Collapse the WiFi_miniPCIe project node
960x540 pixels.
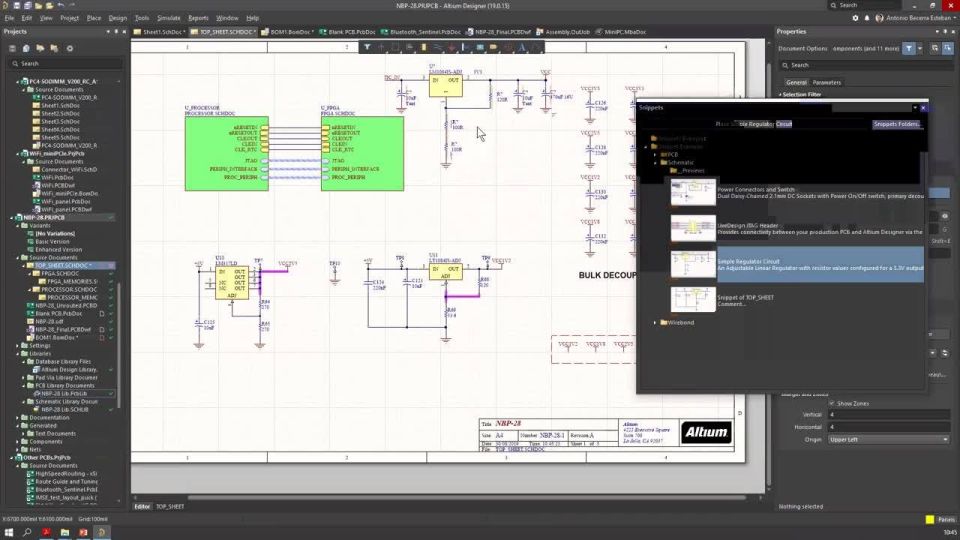18,154
